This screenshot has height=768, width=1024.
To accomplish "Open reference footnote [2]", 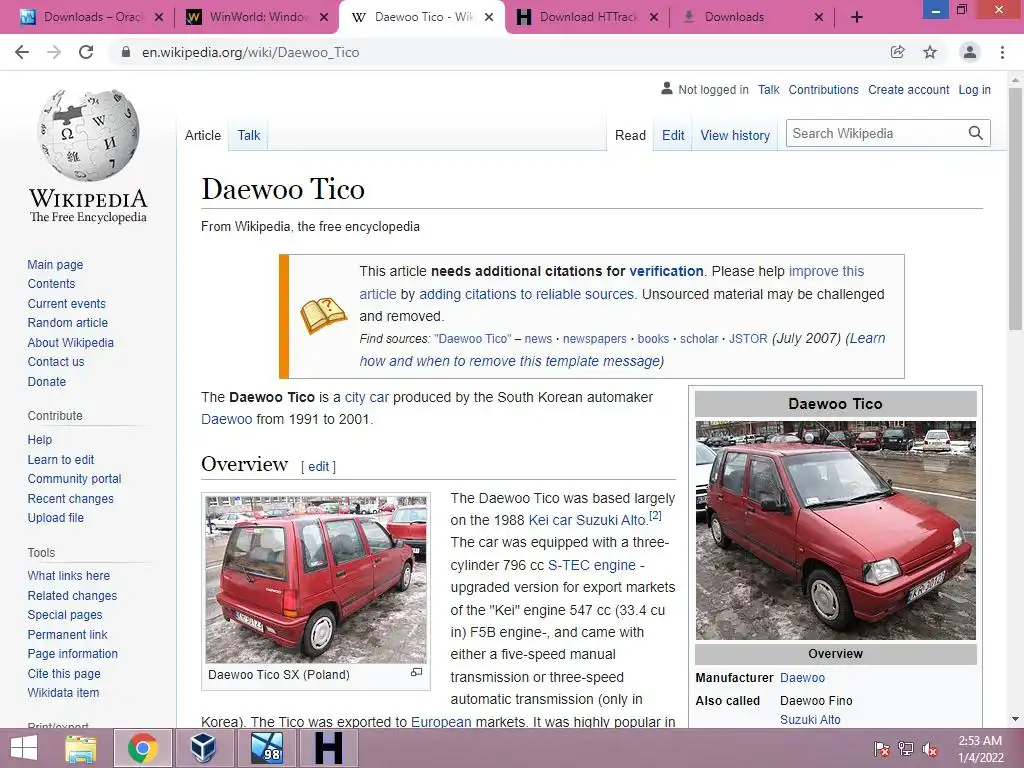I will point(655,515).
